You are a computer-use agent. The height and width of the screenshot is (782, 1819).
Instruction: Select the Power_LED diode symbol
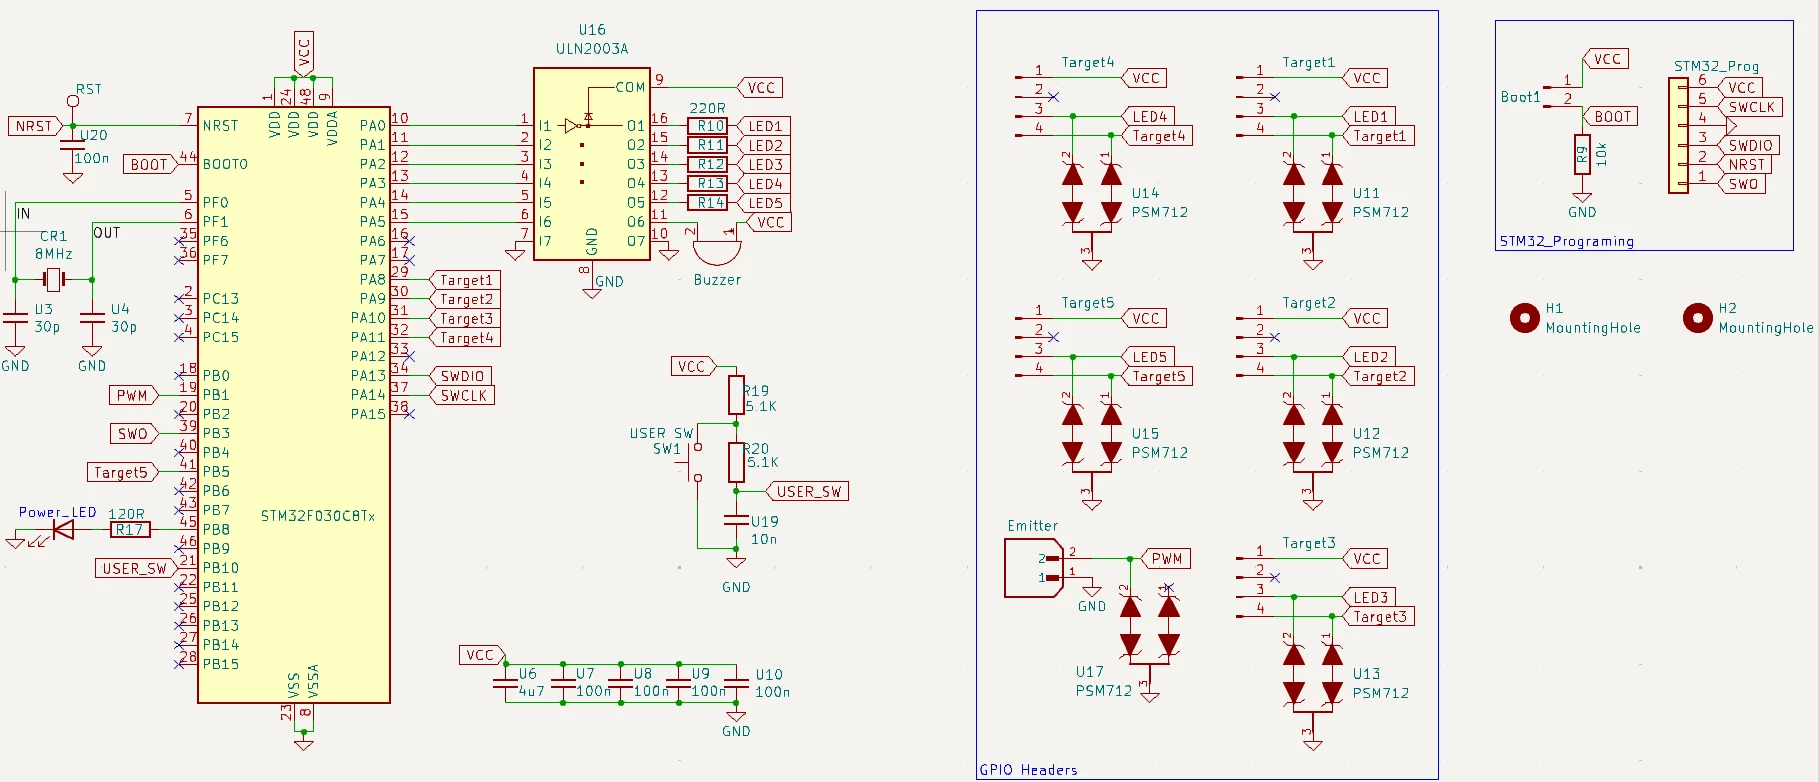tap(63, 529)
